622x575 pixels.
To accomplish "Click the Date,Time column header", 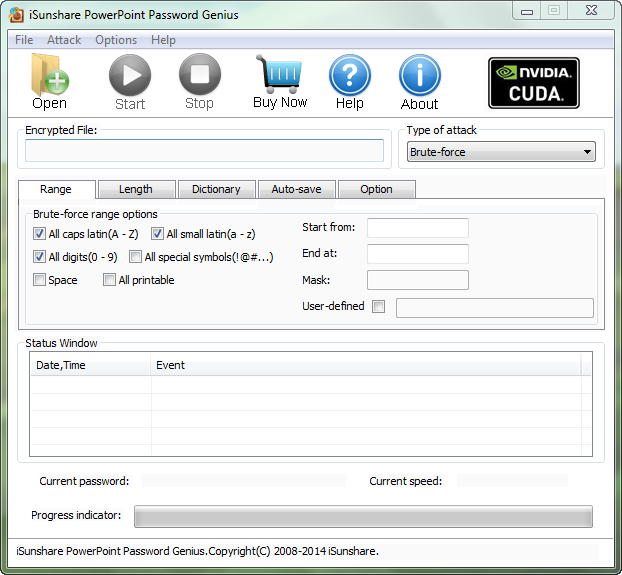I will tap(90, 365).
